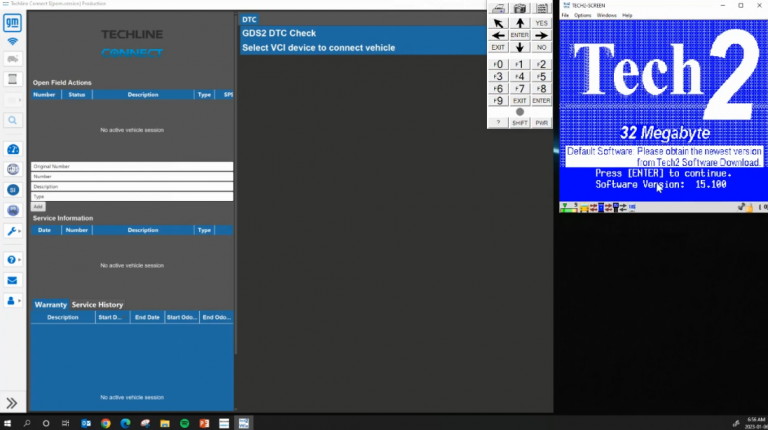Expand the wrench tools sidebar dropdown
Image resolution: width=768 pixels, height=430 pixels.
tap(14, 231)
